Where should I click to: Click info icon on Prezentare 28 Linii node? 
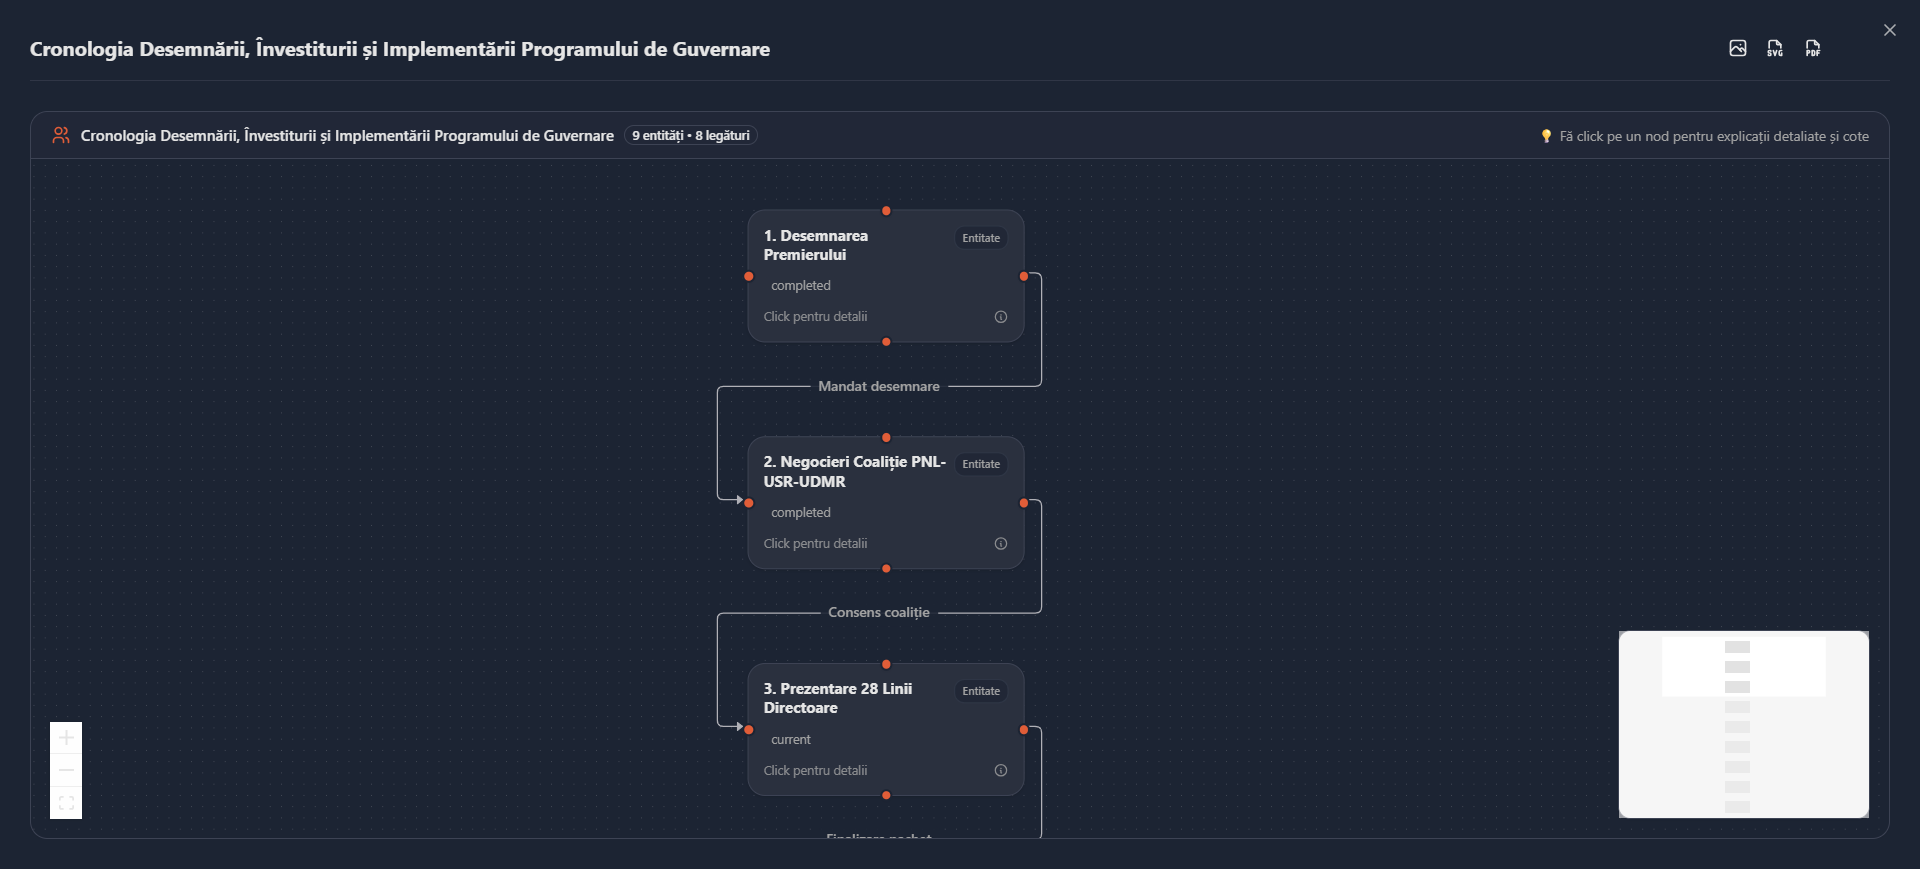(1001, 771)
